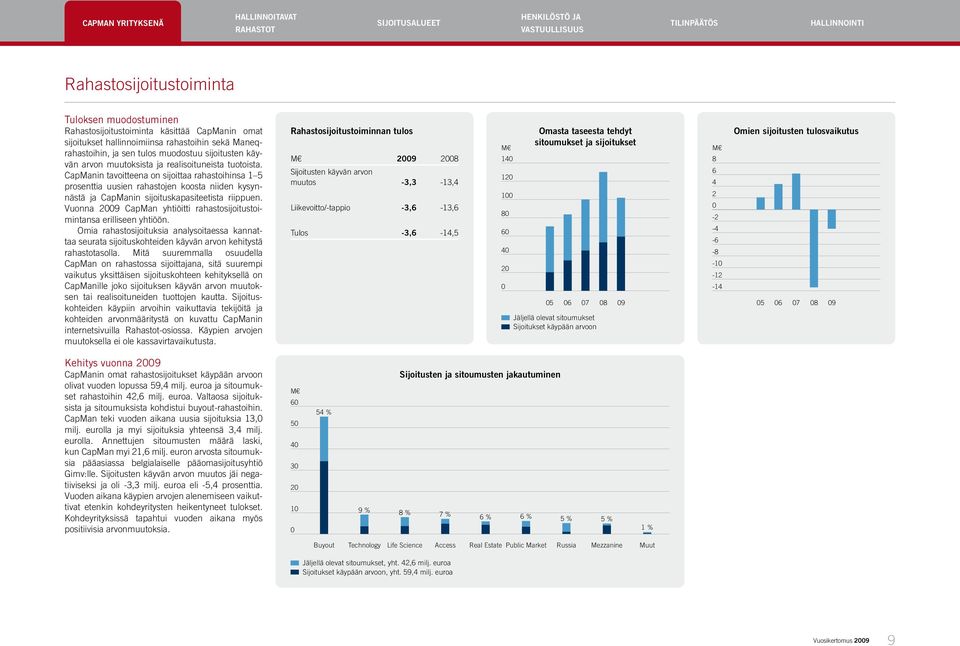Click the negative 08 bar in tulosvaikutus chart
960x646 pixels.
[814, 249]
